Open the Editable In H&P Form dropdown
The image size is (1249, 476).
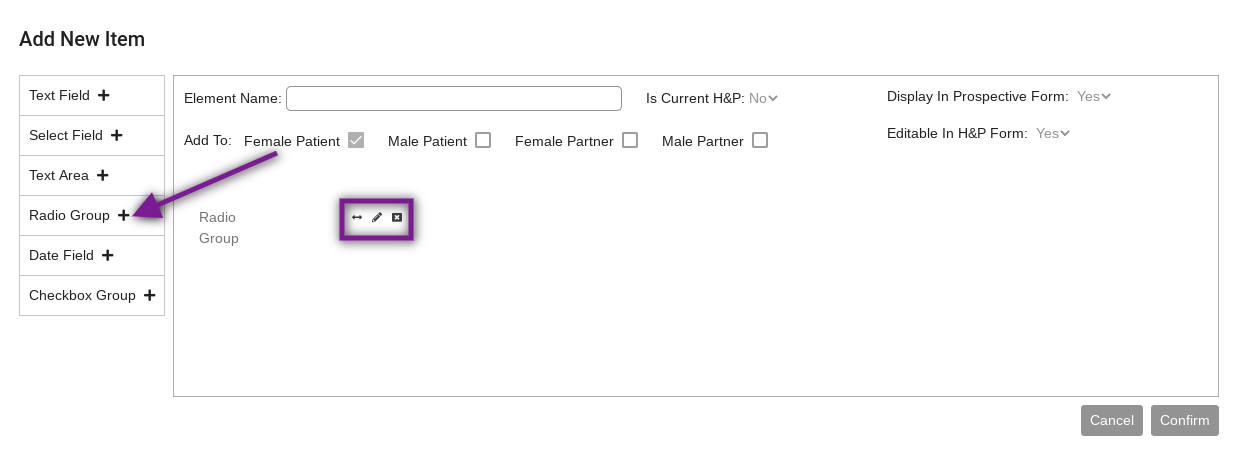(1053, 132)
